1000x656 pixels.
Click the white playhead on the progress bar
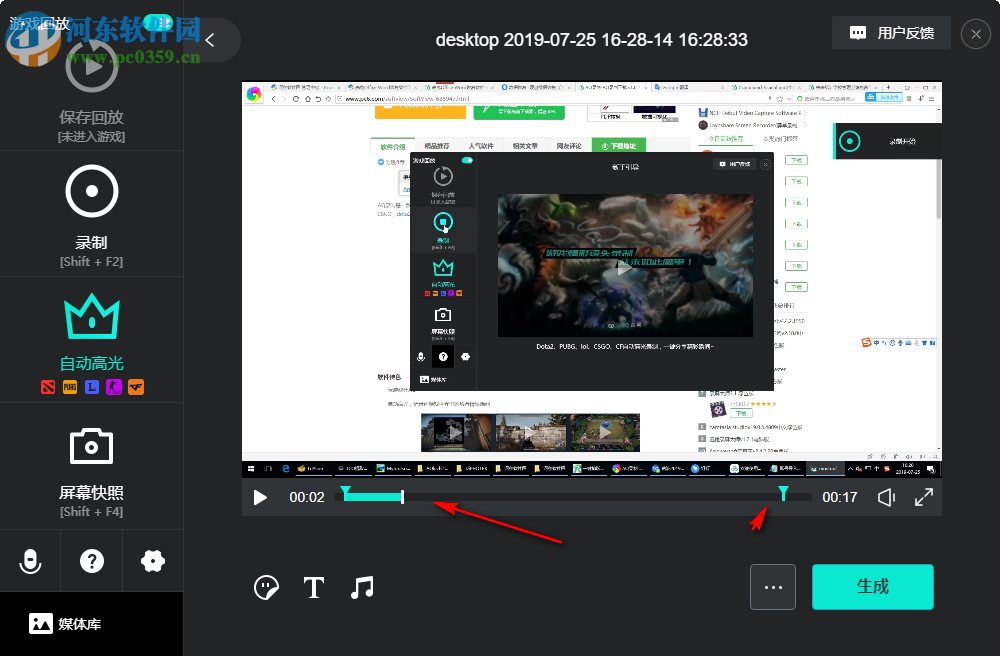[x=402, y=497]
